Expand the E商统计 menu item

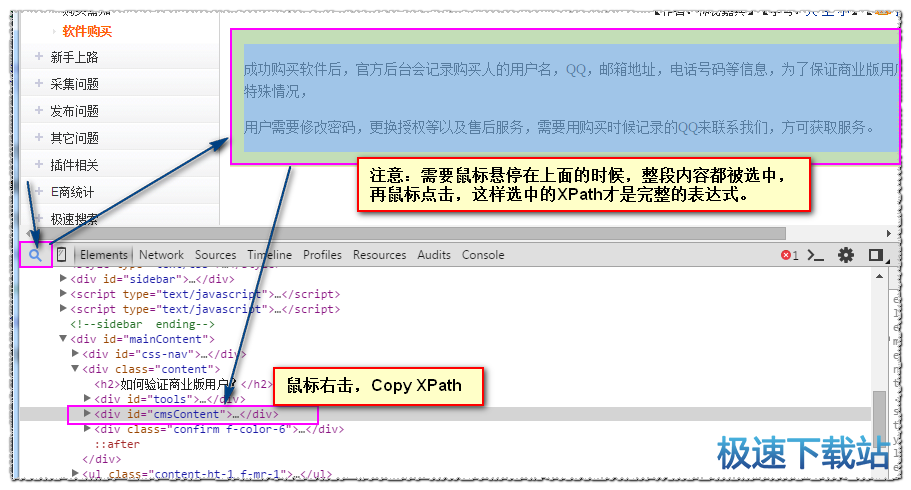point(39,191)
